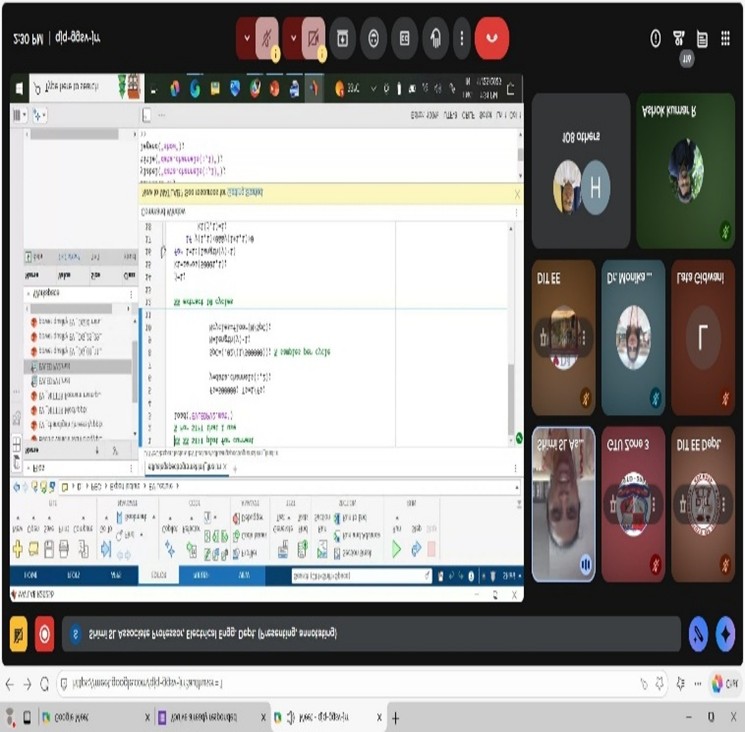Click the Present screen icon
The image size is (745, 732).
pyautogui.click(x=342, y=38)
